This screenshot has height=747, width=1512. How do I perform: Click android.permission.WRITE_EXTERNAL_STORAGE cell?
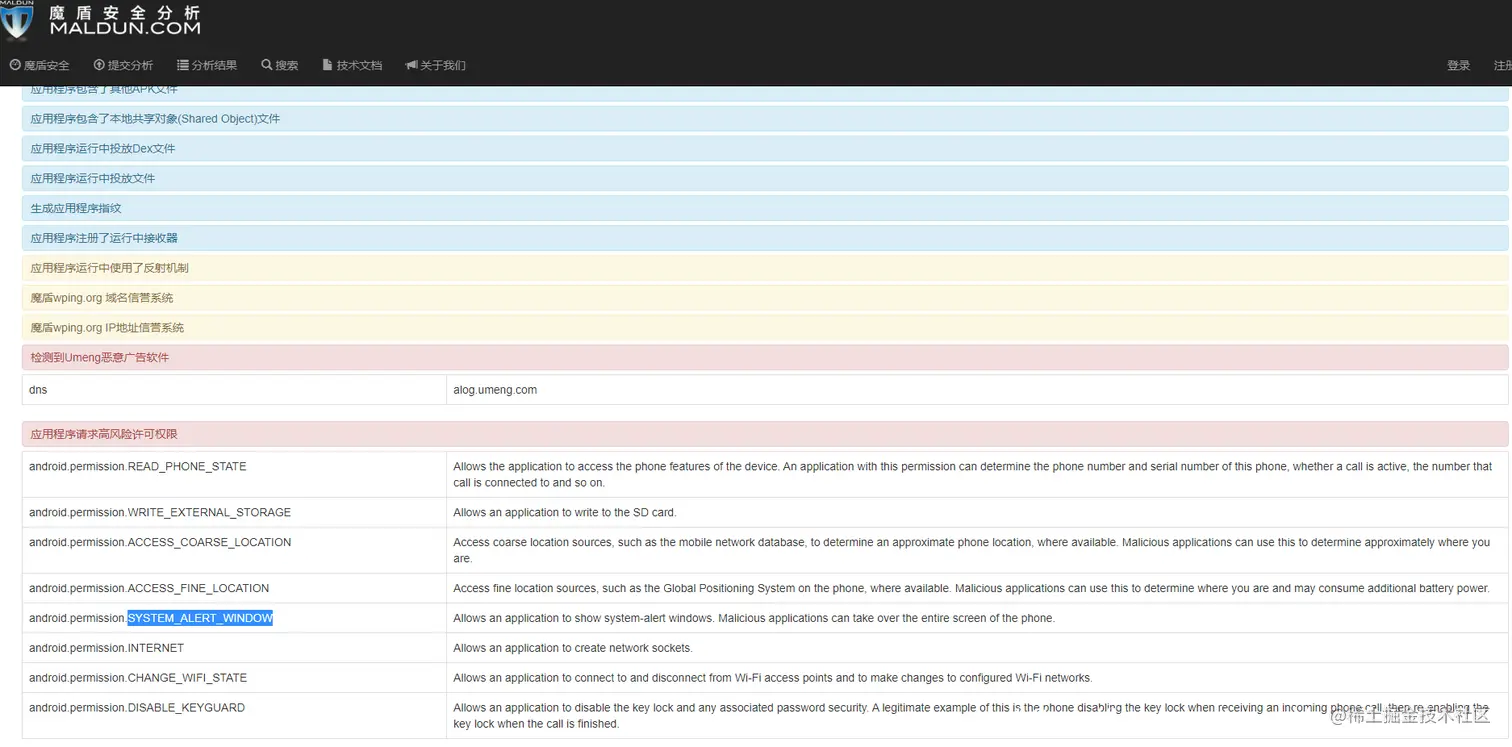point(234,513)
